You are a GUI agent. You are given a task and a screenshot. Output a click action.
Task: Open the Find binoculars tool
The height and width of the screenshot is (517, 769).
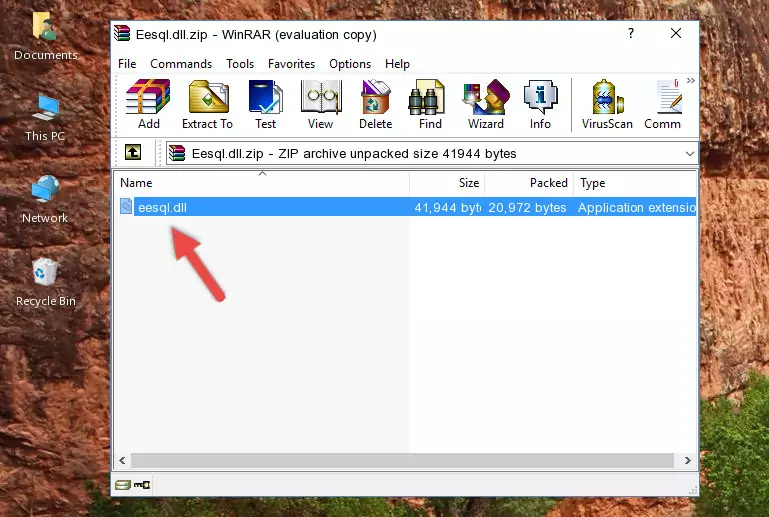coord(430,104)
